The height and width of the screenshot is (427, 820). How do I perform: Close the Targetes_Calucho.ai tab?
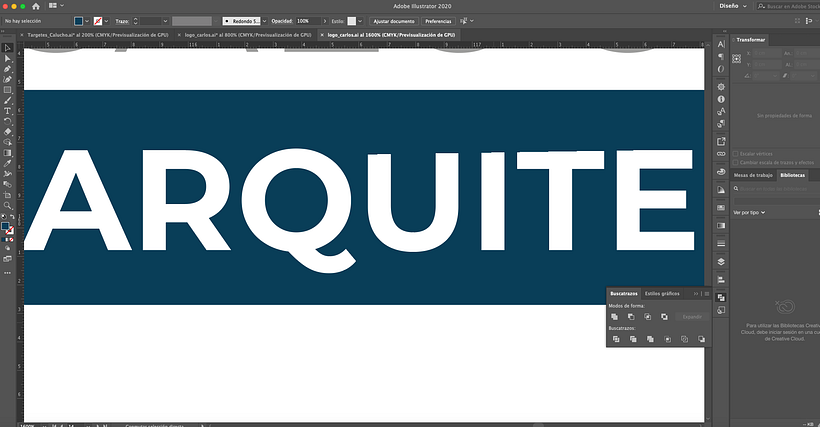coord(22,35)
